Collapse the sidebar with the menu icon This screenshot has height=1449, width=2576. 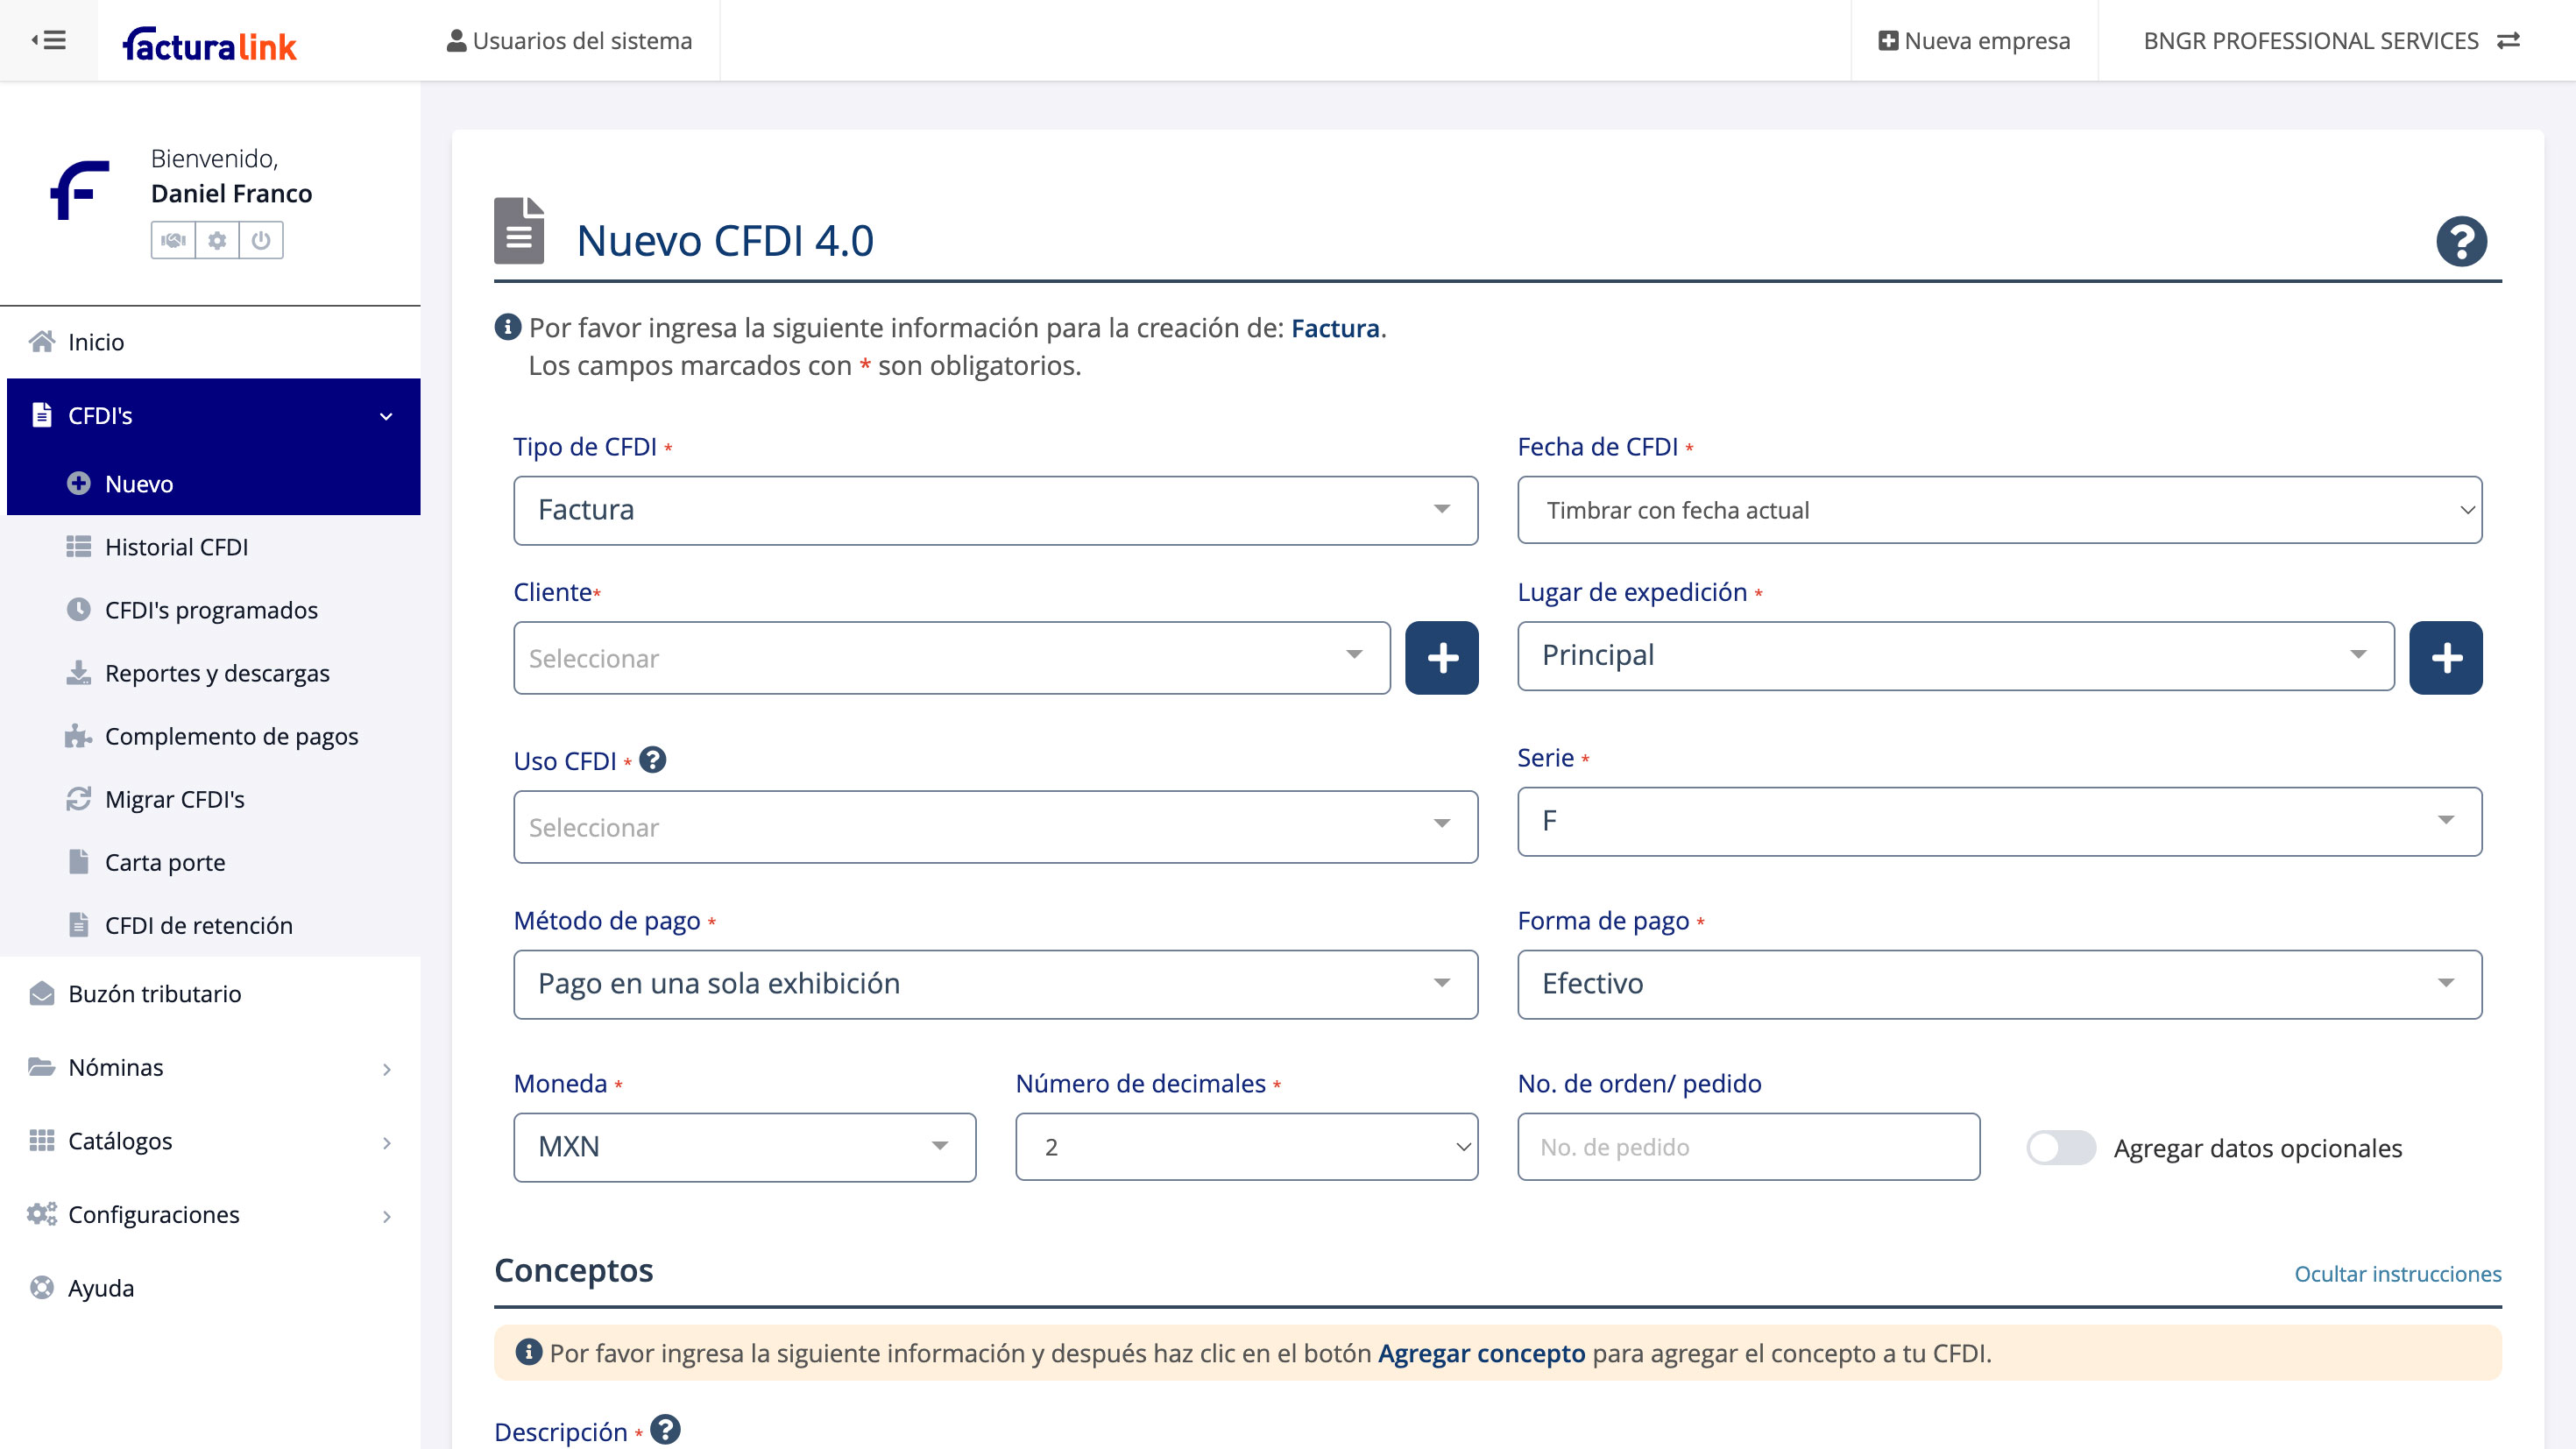coord(48,40)
